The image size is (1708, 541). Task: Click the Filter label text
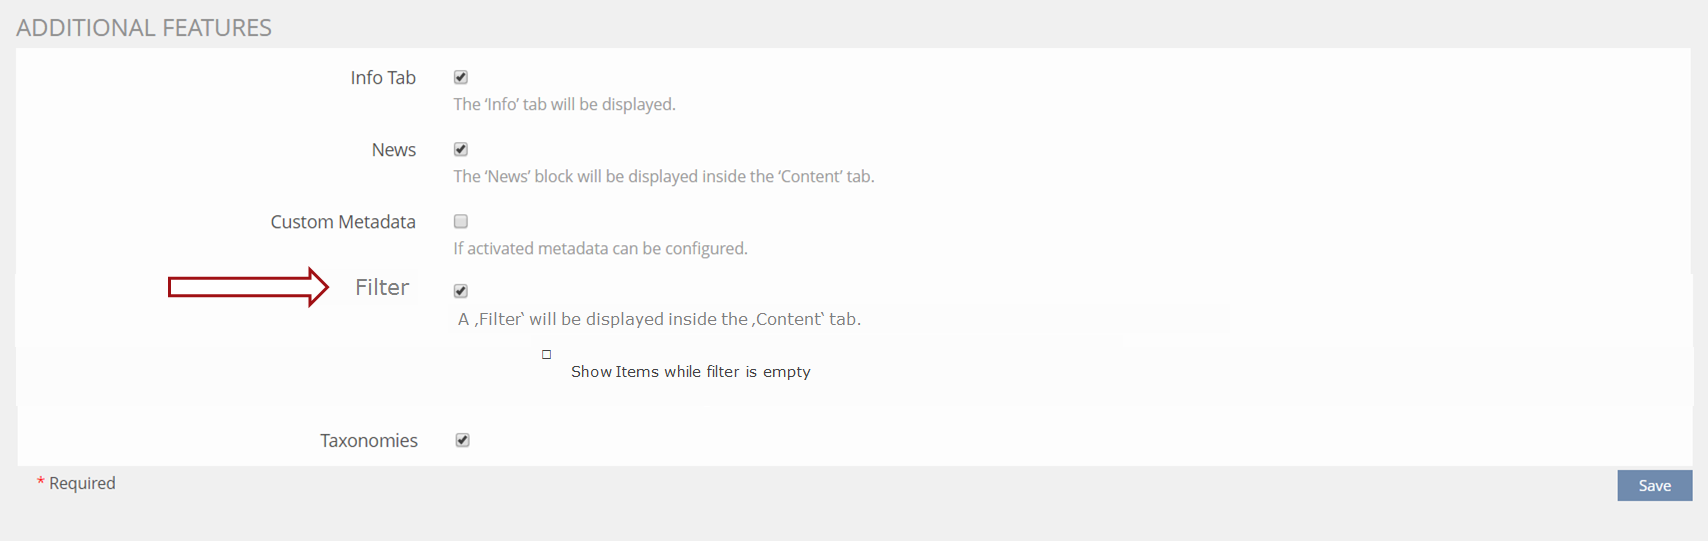pyautogui.click(x=382, y=288)
